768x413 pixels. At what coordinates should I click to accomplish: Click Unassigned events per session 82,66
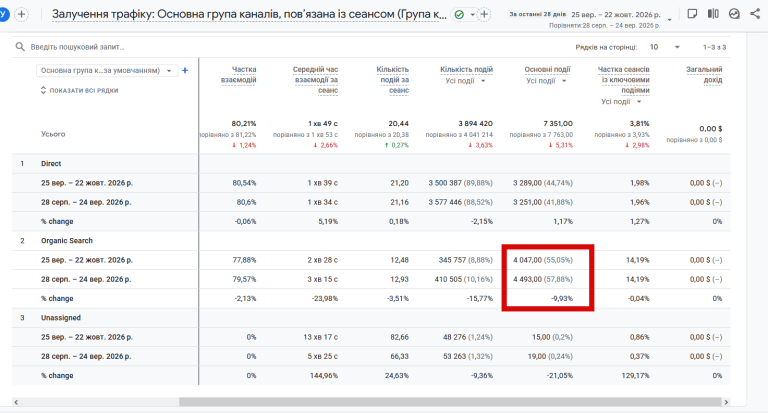[x=399, y=337]
